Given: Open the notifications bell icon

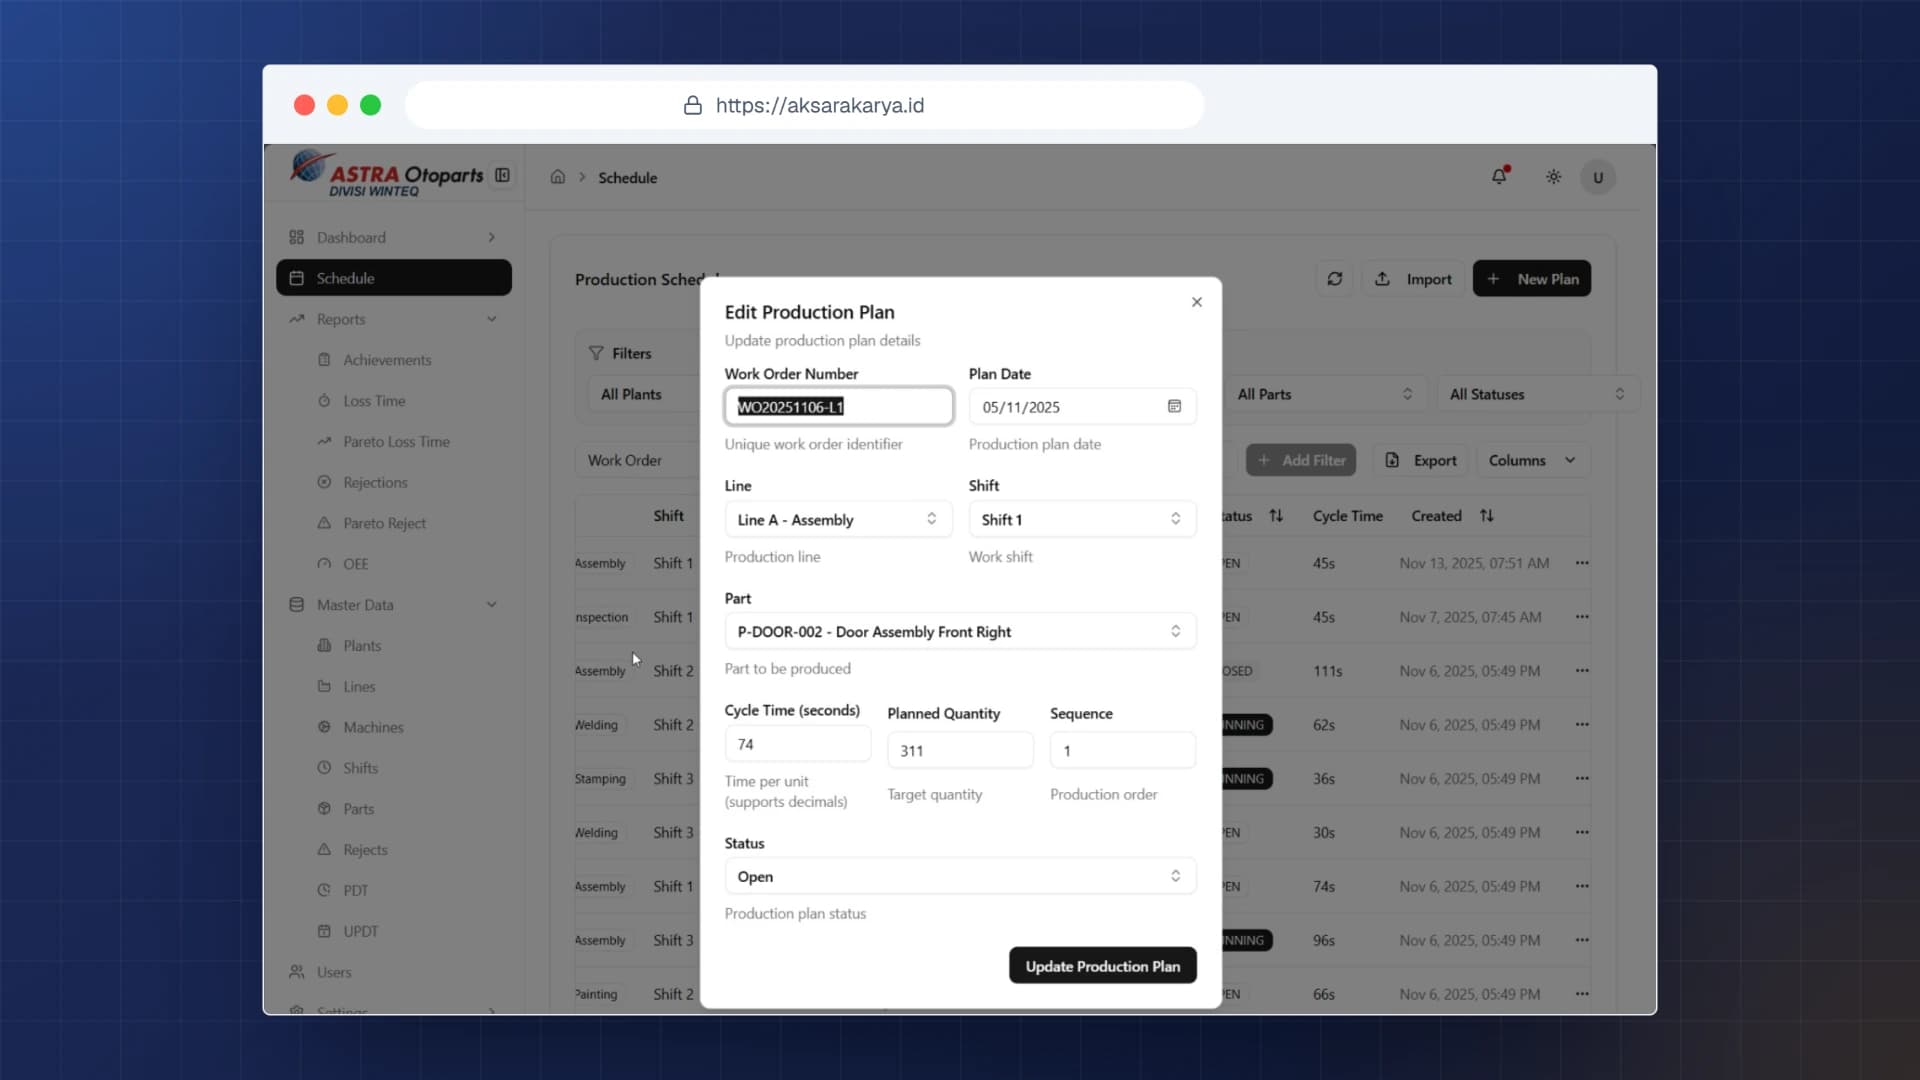Looking at the screenshot, I should (1499, 177).
